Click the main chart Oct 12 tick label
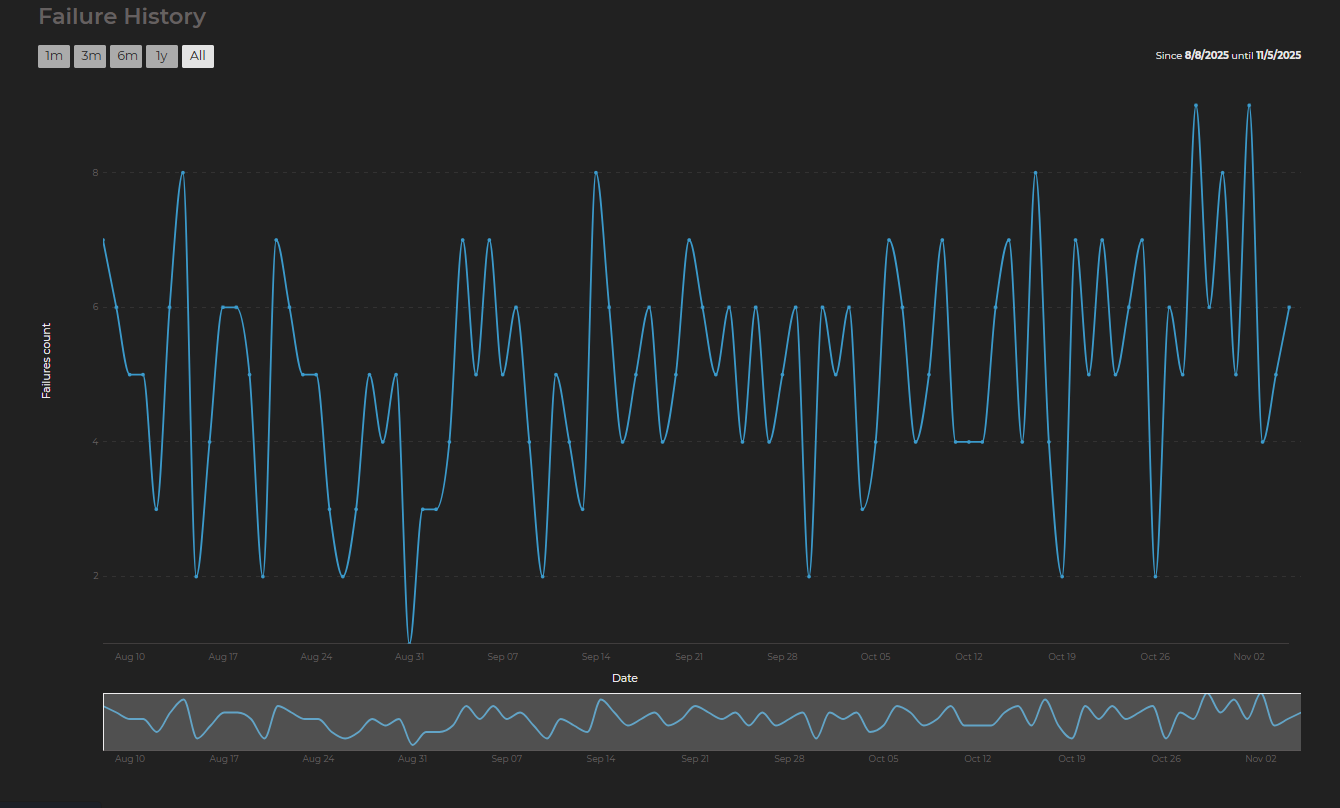This screenshot has width=1340, height=808. [x=969, y=657]
